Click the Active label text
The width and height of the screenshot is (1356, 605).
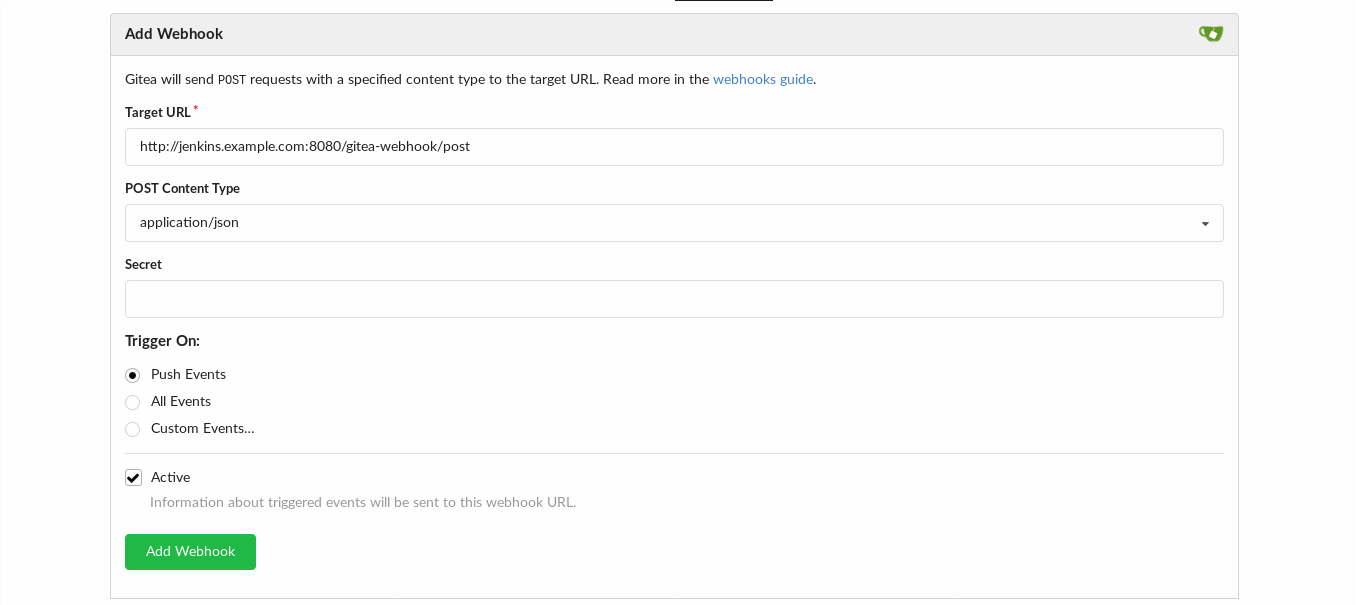pos(170,477)
